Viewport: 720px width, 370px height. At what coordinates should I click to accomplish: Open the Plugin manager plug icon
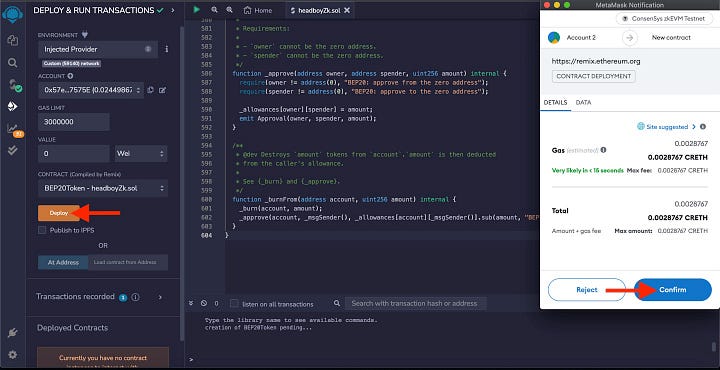(12, 333)
